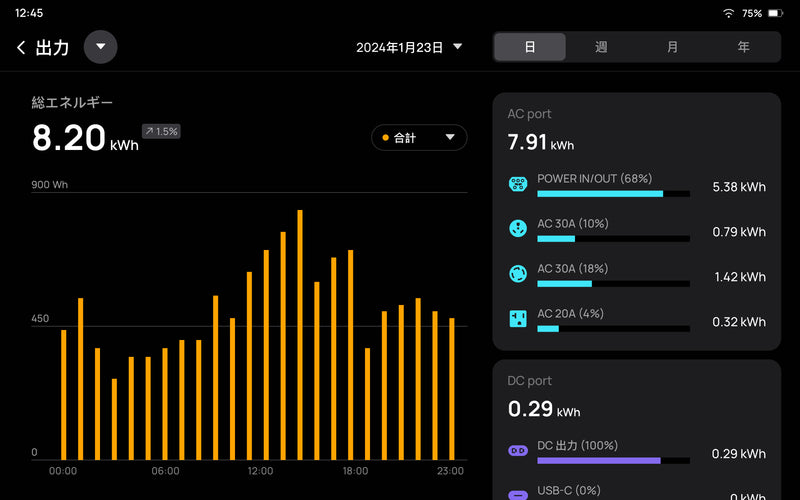Tap the AC 30A (18%) outlet icon
The width and height of the screenshot is (800, 500).
518,274
